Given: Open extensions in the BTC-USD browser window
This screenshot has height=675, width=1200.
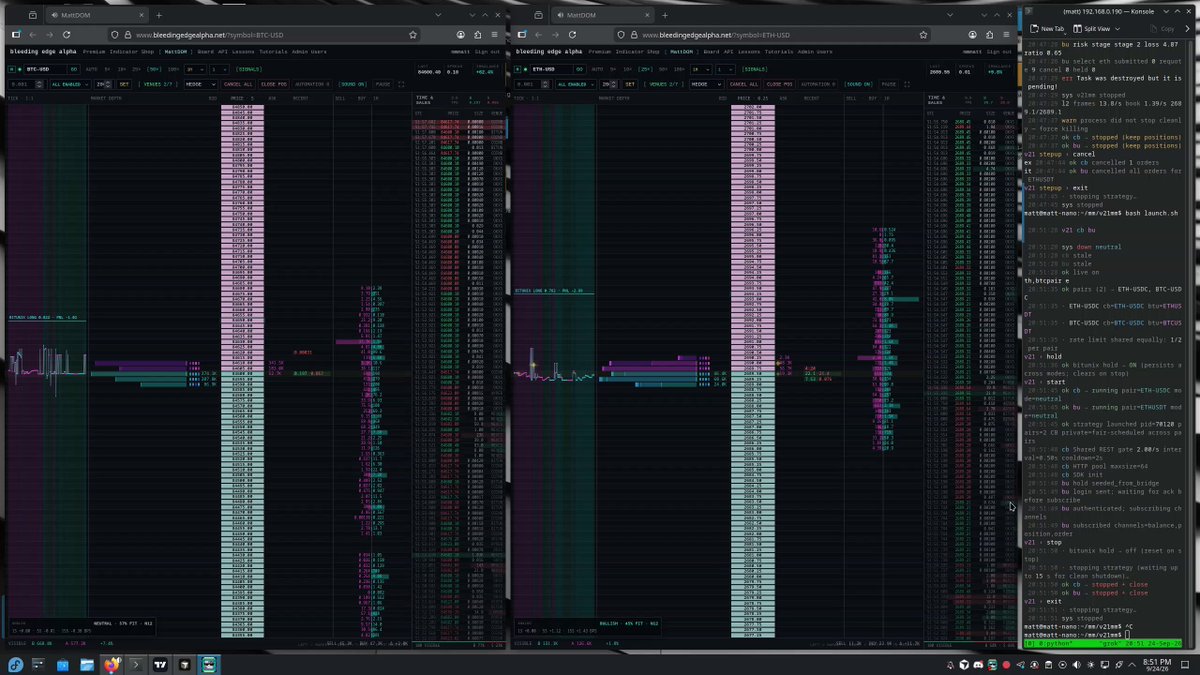Looking at the screenshot, I should (478, 34).
